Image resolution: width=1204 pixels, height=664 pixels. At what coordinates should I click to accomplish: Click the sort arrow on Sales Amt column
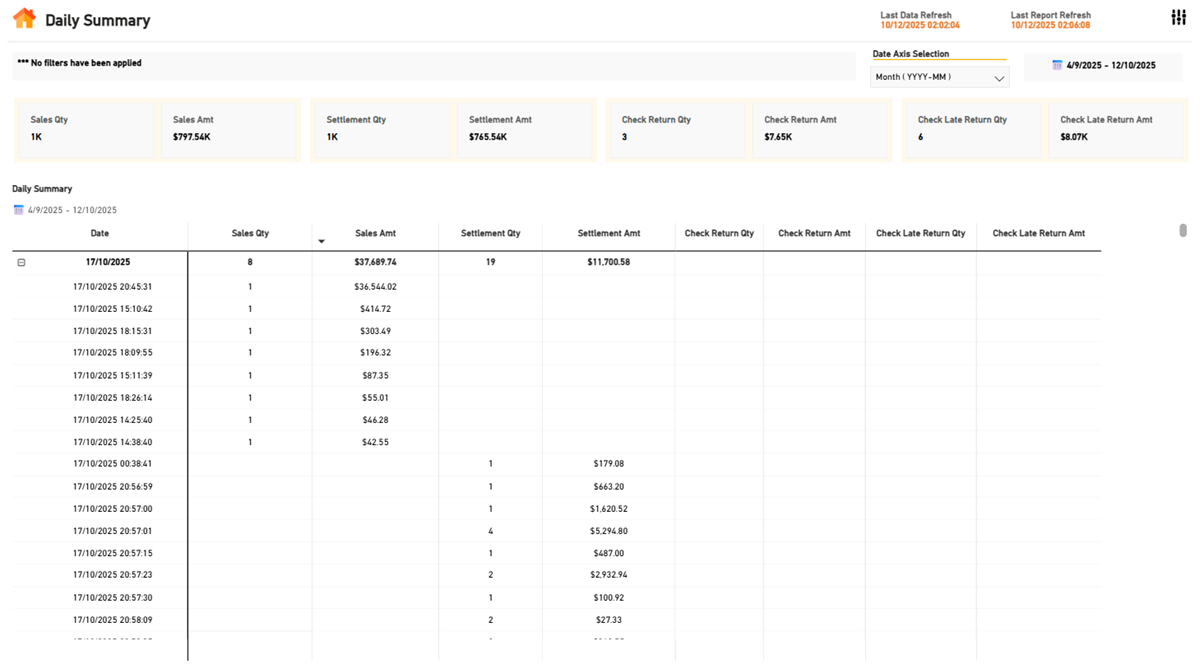click(x=321, y=242)
